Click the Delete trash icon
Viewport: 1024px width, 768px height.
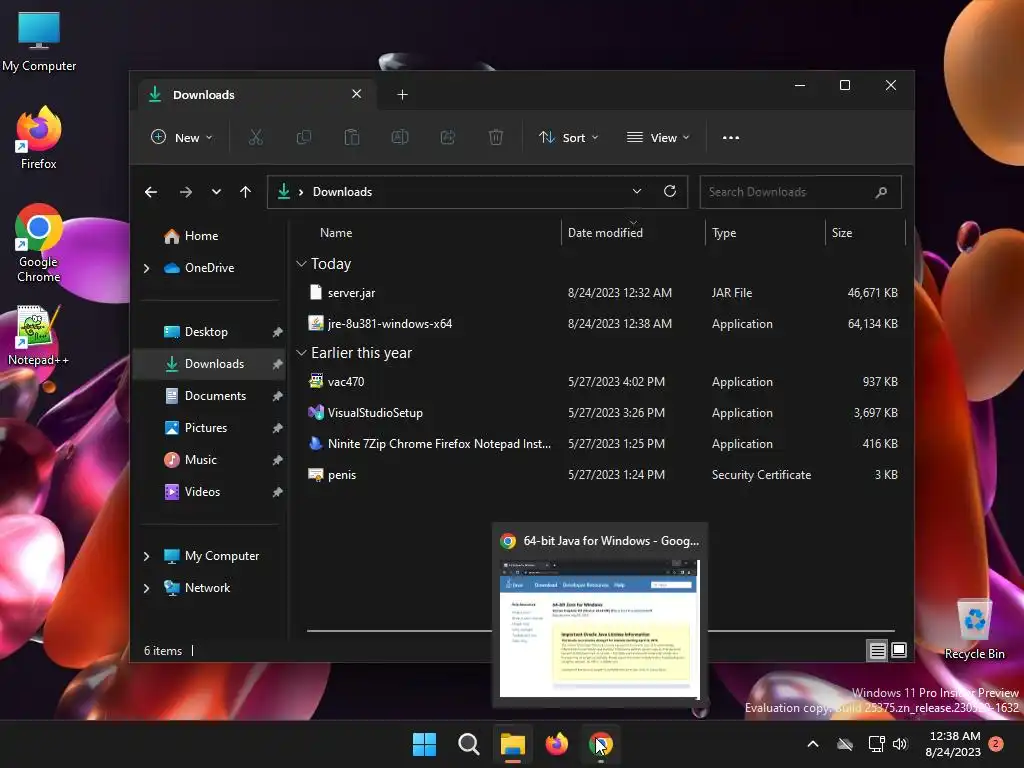[496, 137]
